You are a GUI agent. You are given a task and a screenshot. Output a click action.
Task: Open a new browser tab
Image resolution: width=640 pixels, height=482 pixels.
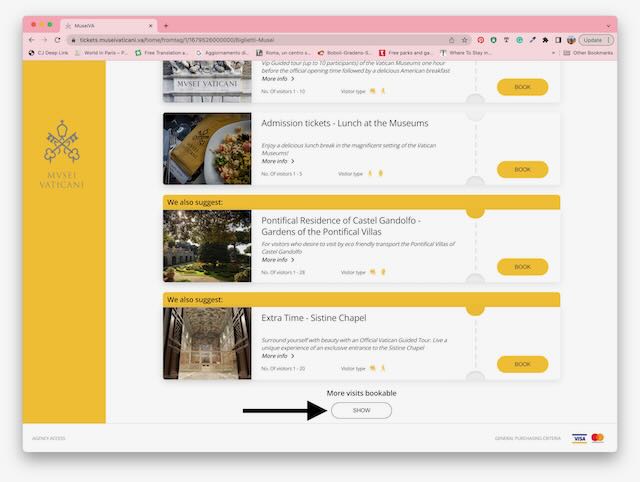(x=166, y=26)
